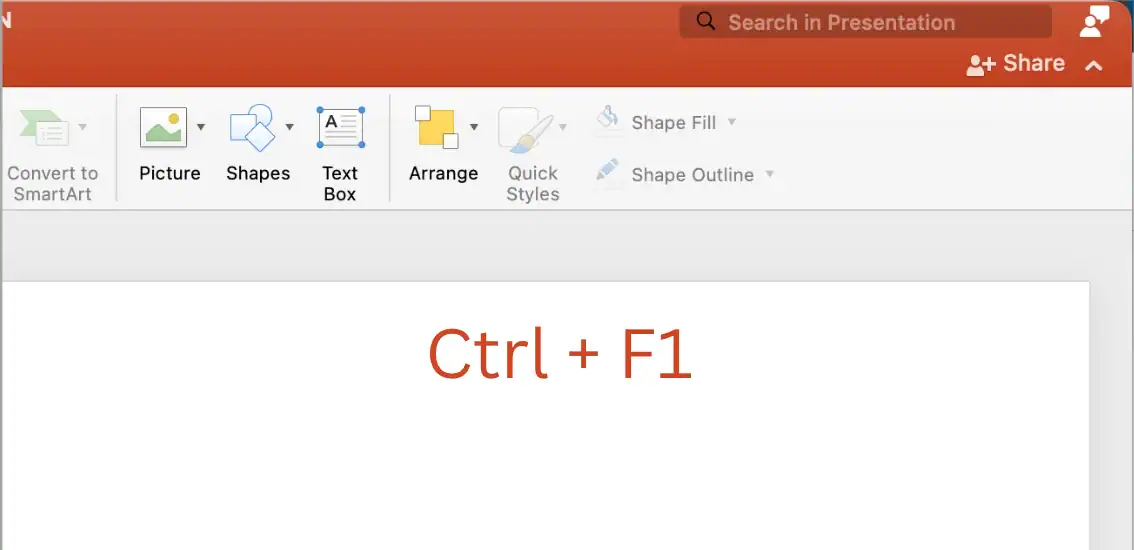Viewport: 1134px width, 550px height.
Task: Select the Shapes icon
Action: click(252, 127)
